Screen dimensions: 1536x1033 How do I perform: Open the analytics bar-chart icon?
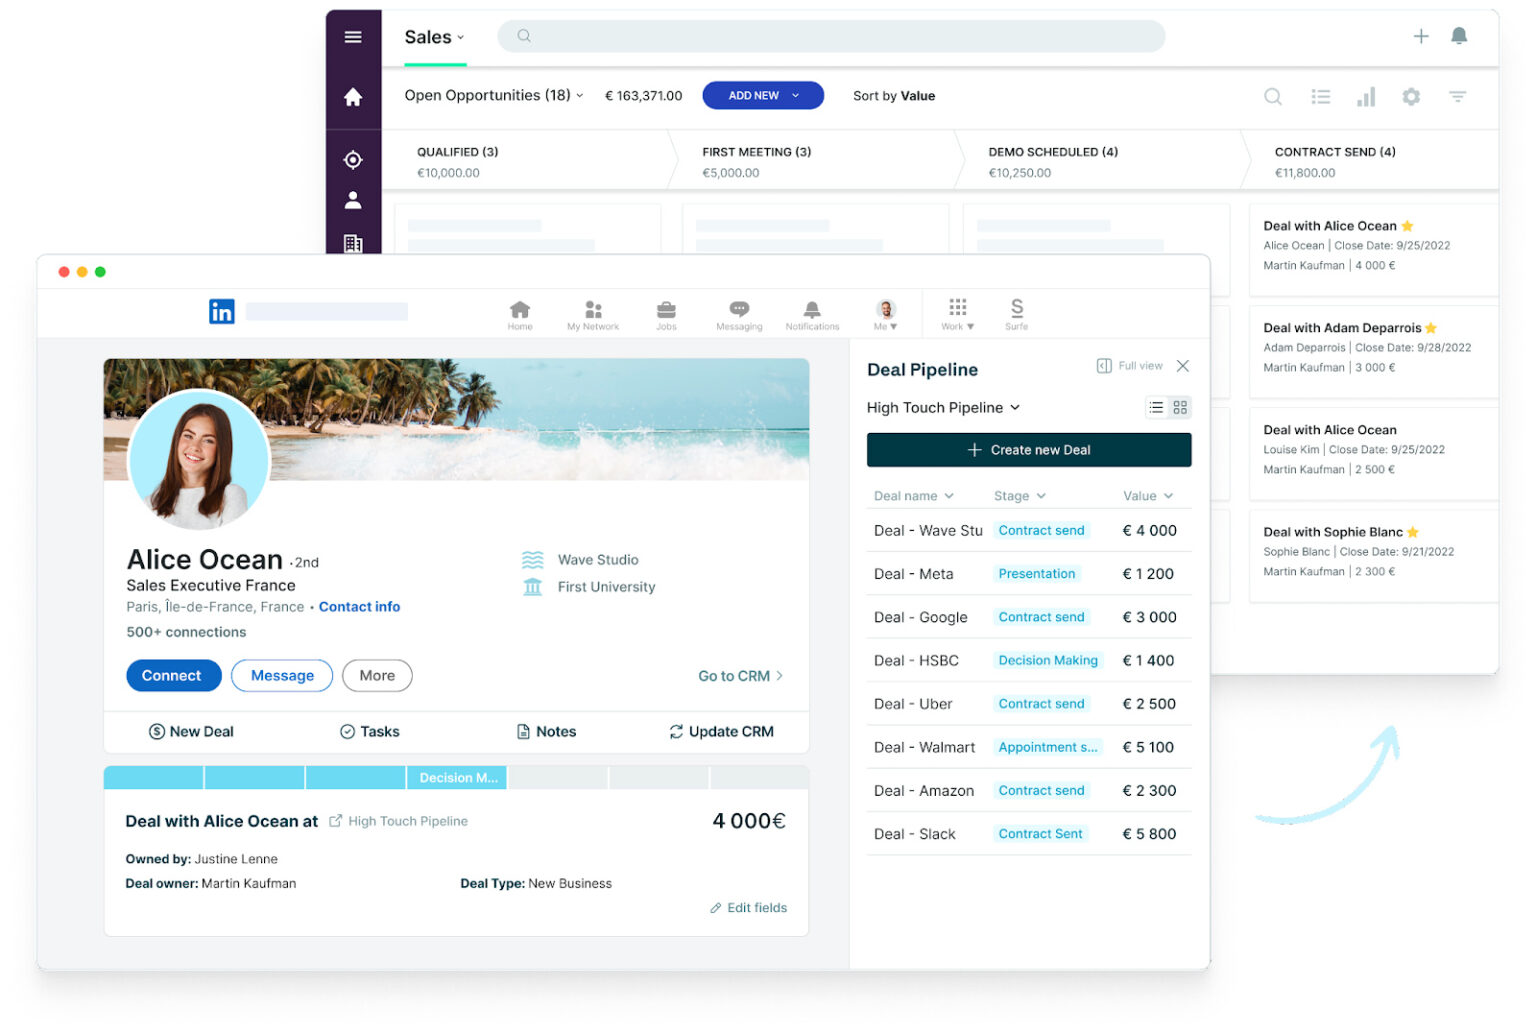coord(1366,96)
